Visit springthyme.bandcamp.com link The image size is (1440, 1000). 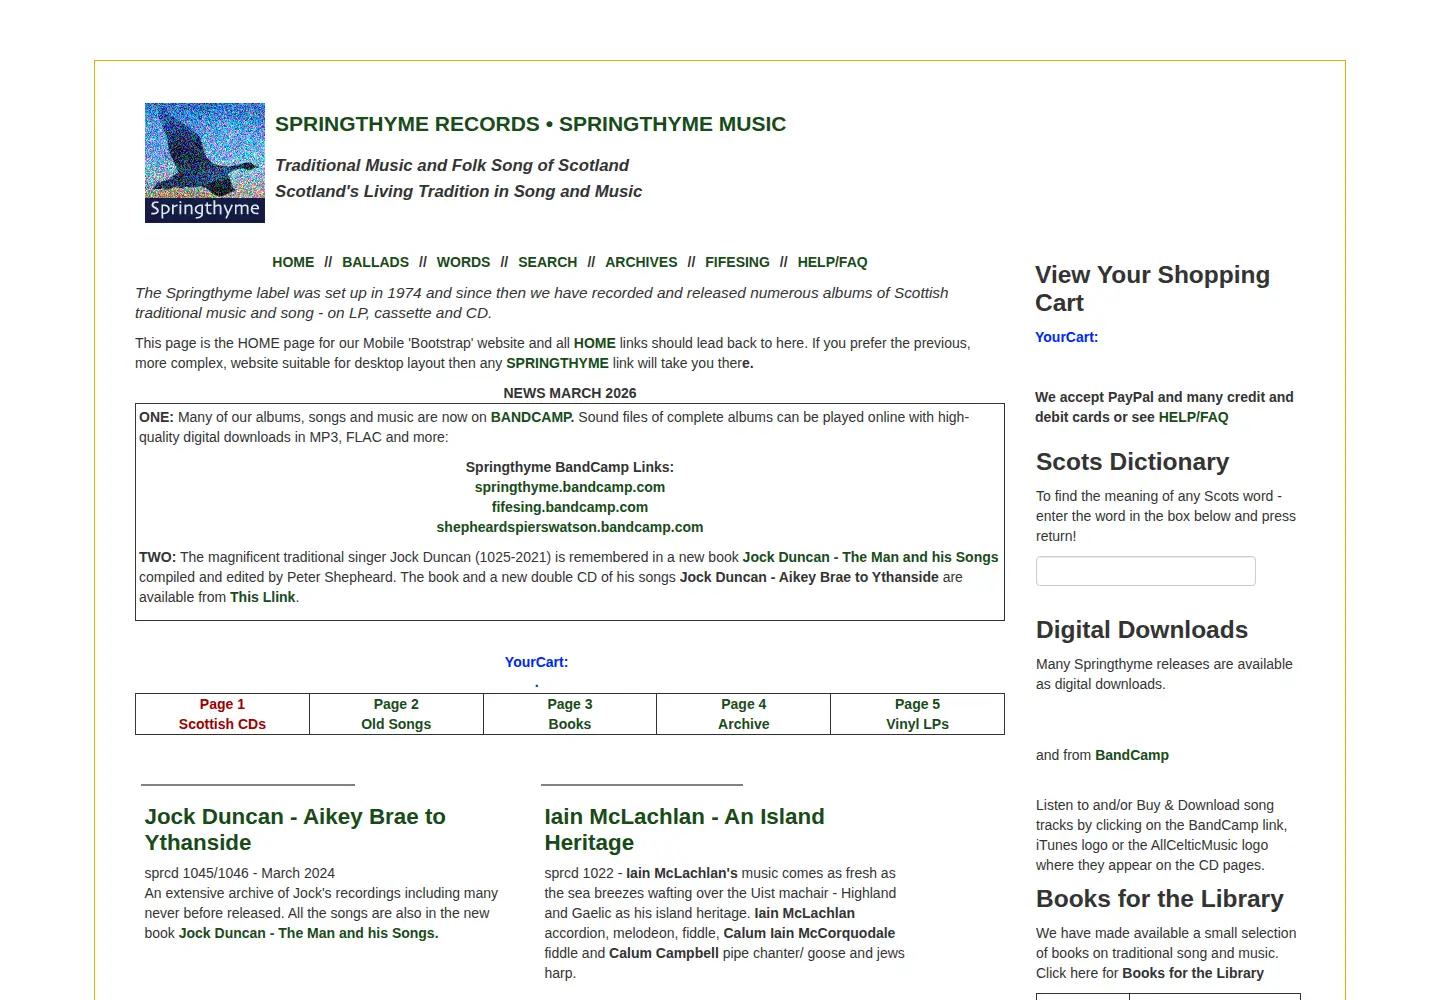click(570, 487)
